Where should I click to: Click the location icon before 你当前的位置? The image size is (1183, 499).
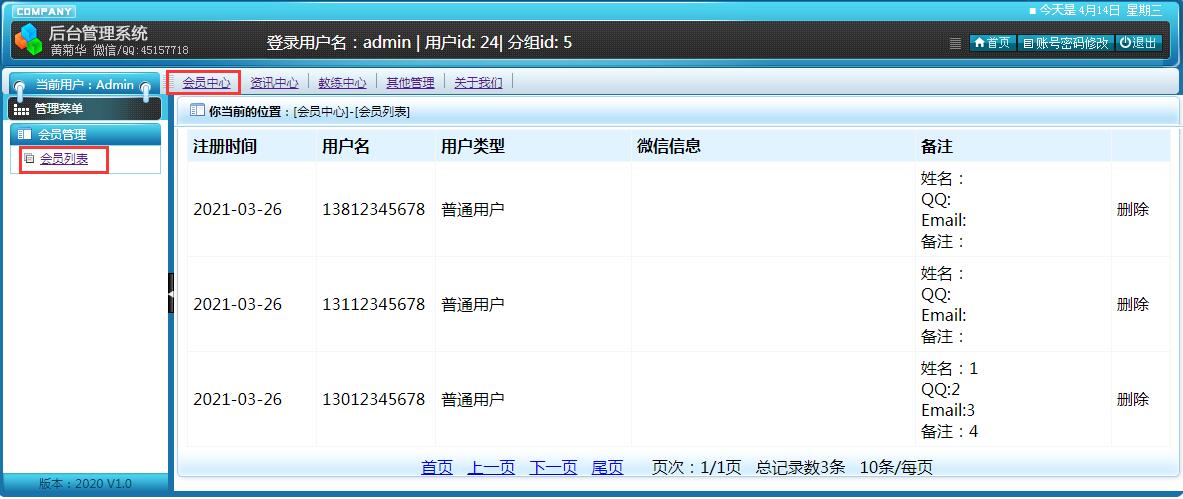click(197, 111)
